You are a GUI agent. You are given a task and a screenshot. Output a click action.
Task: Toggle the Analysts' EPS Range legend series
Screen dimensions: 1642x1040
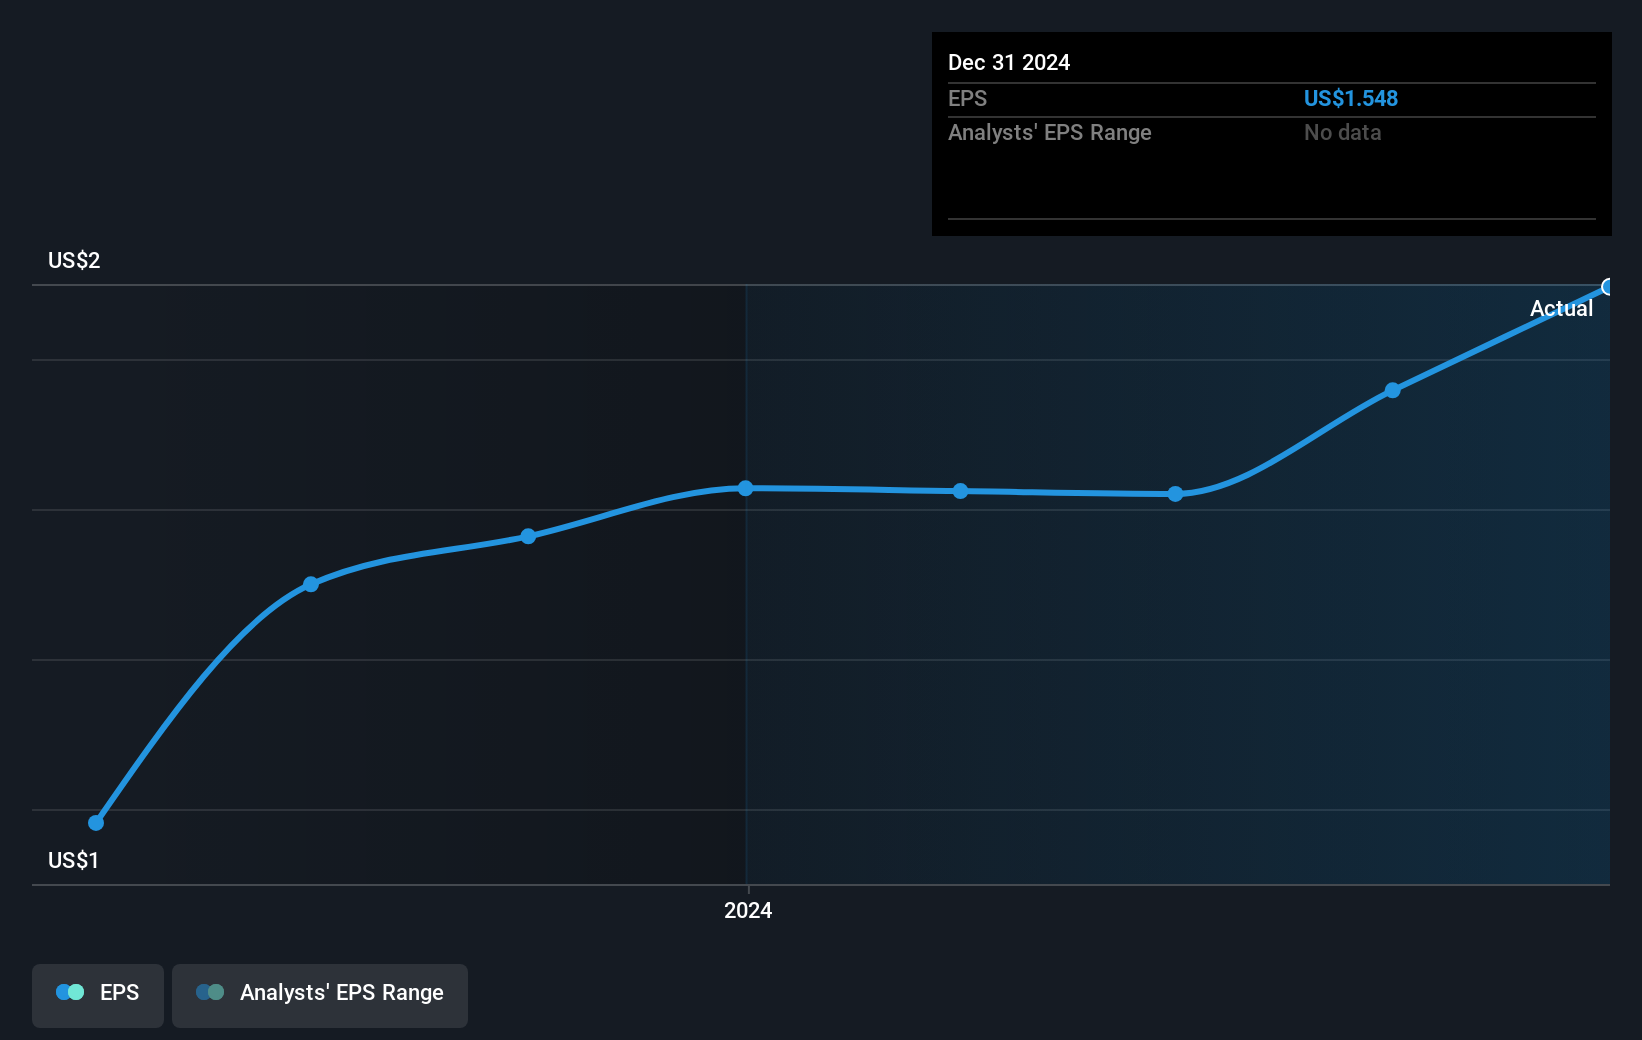(320, 995)
